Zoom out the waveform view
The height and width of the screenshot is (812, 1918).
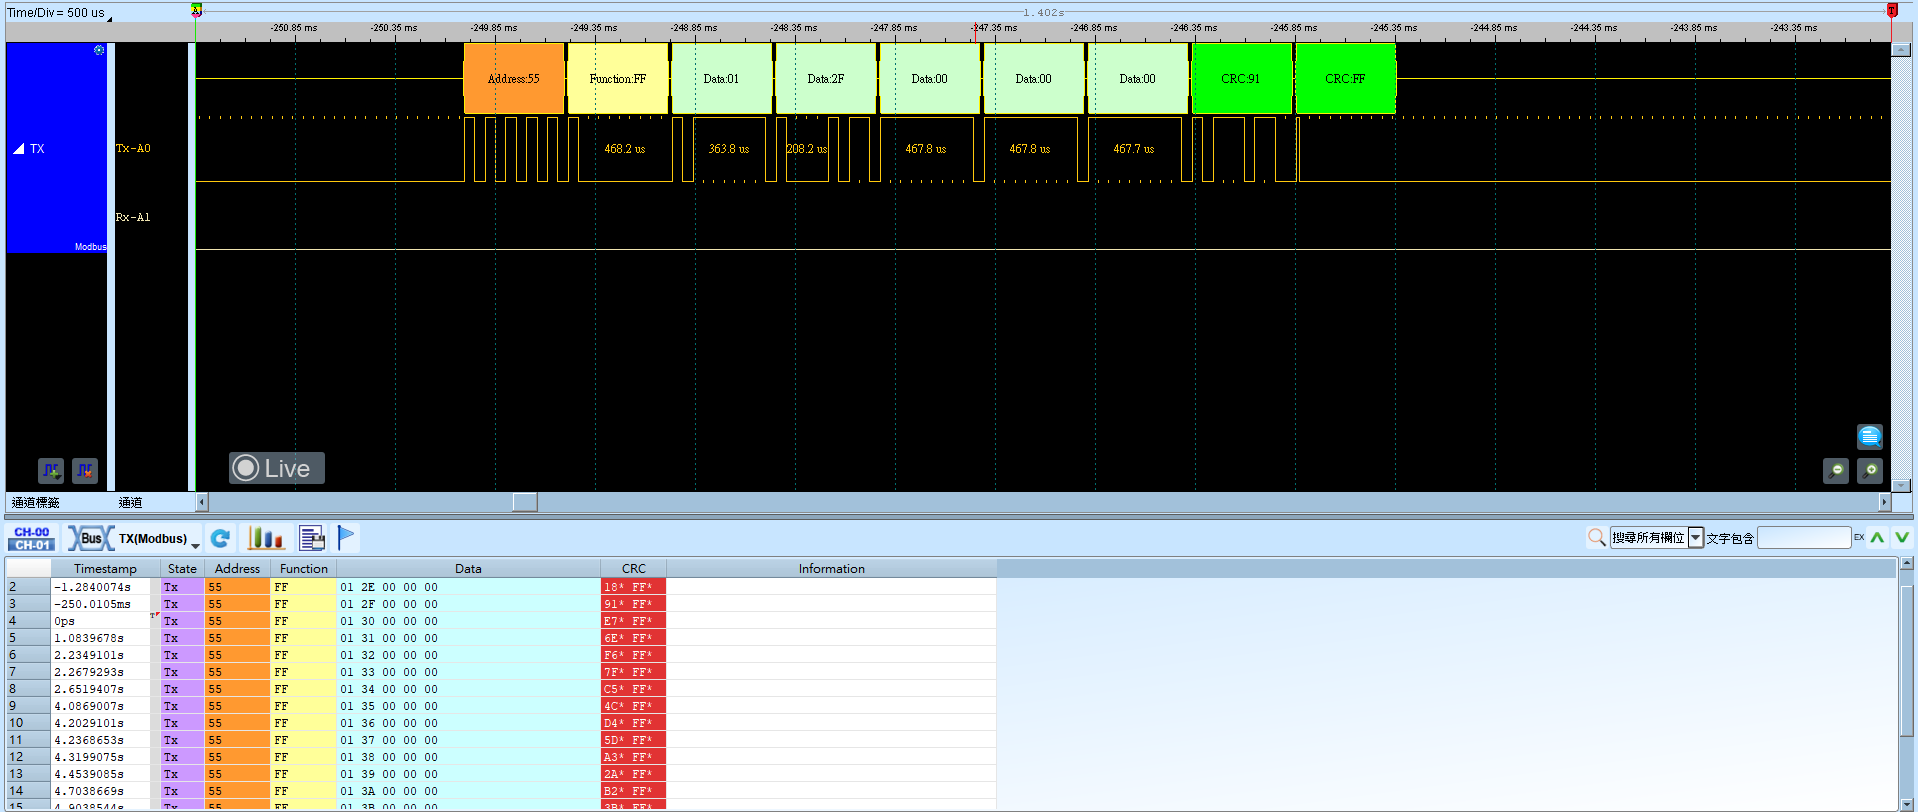1836,470
